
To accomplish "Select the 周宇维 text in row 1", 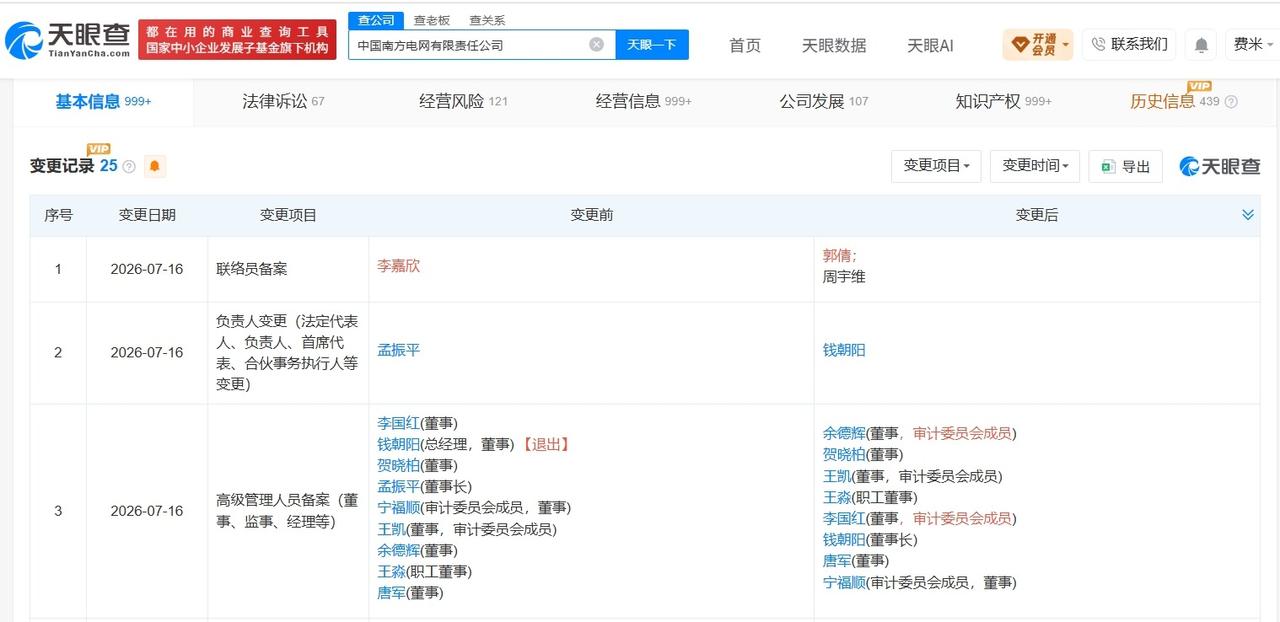I will 844,276.
